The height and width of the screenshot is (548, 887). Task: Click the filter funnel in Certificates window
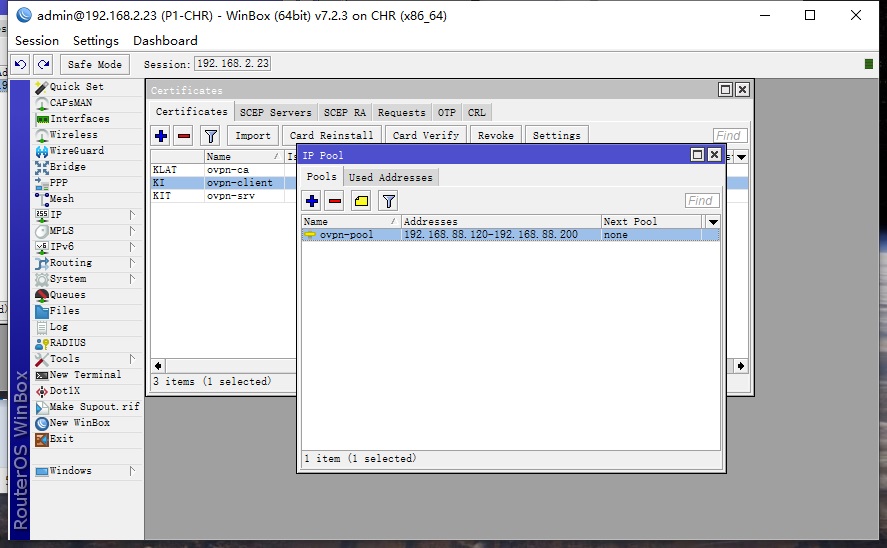coord(210,135)
